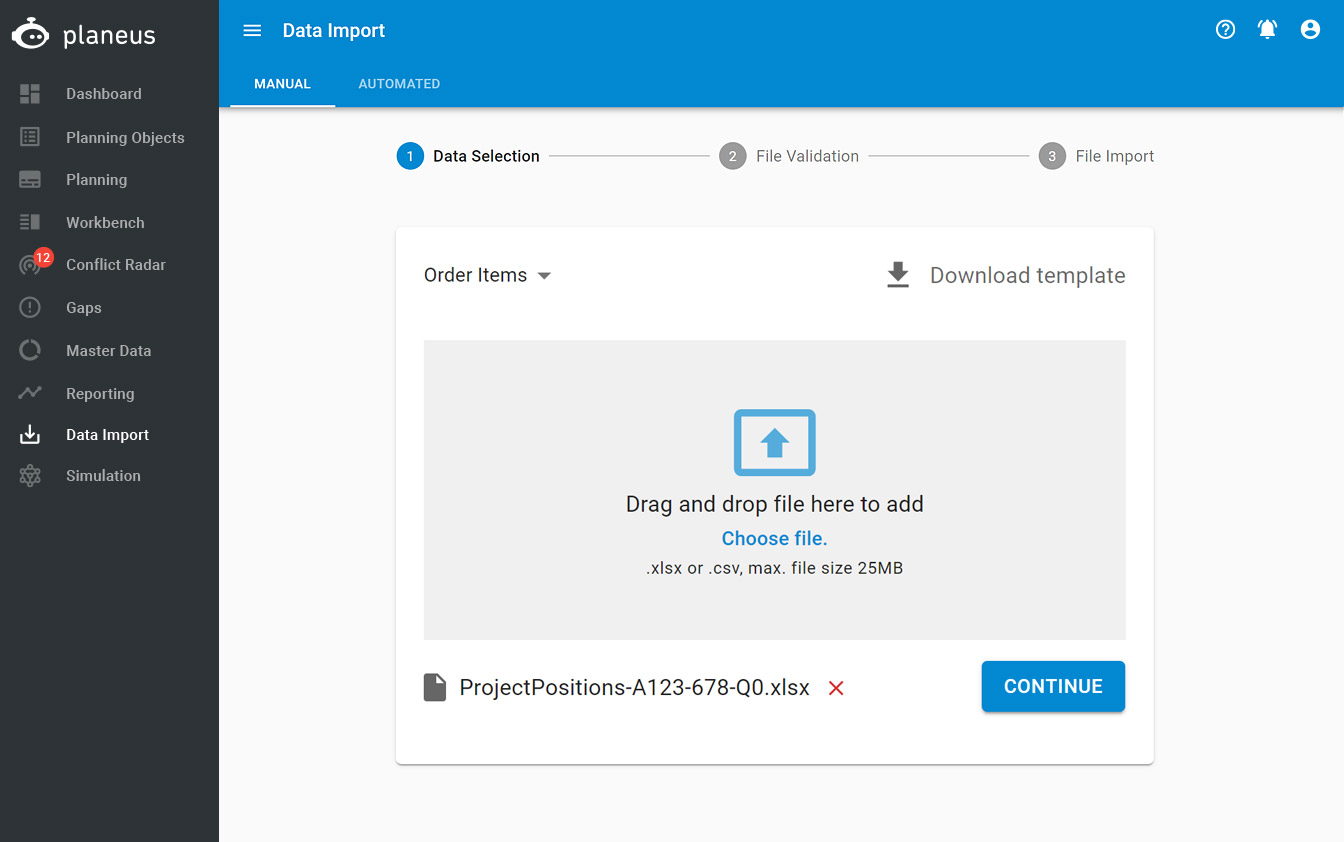The height and width of the screenshot is (842, 1344).
Task: Click the Planning Objects list icon
Action: tap(30, 137)
